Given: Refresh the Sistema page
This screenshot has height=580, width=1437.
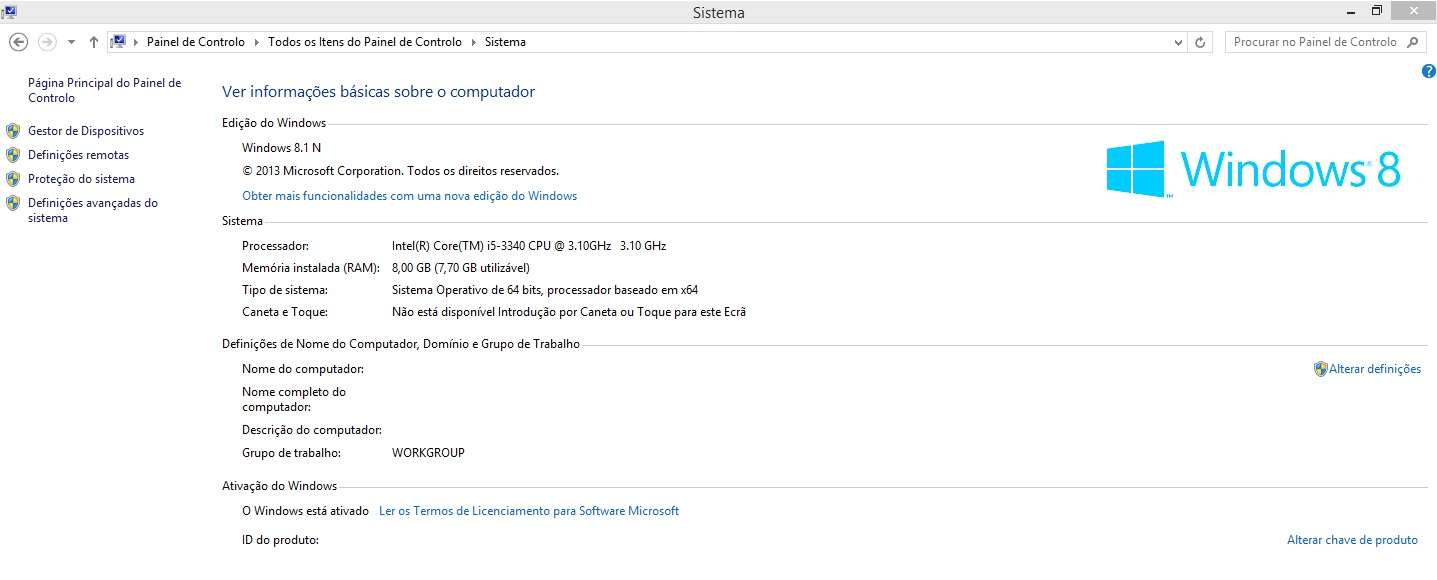Looking at the screenshot, I should pyautogui.click(x=1202, y=42).
